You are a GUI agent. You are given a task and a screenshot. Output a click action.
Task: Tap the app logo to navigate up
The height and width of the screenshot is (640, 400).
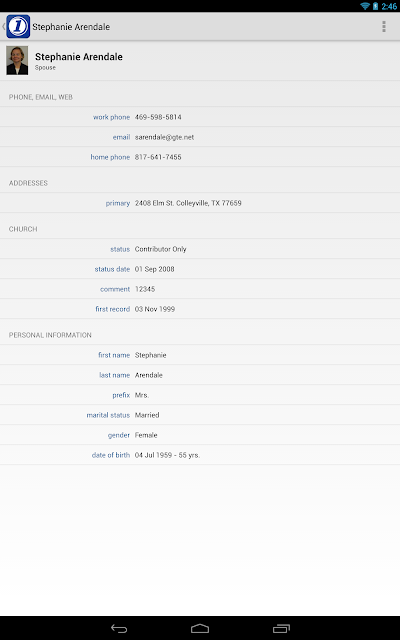pyautogui.click(x=18, y=27)
